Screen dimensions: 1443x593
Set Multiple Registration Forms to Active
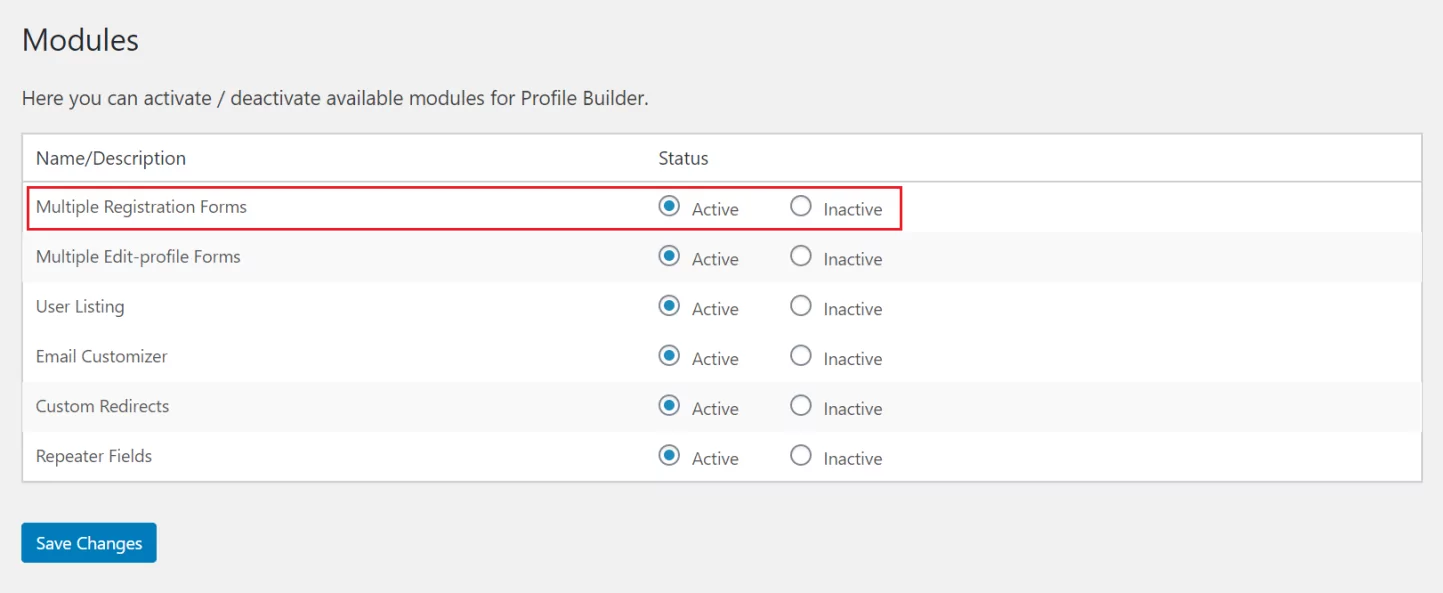tap(669, 206)
